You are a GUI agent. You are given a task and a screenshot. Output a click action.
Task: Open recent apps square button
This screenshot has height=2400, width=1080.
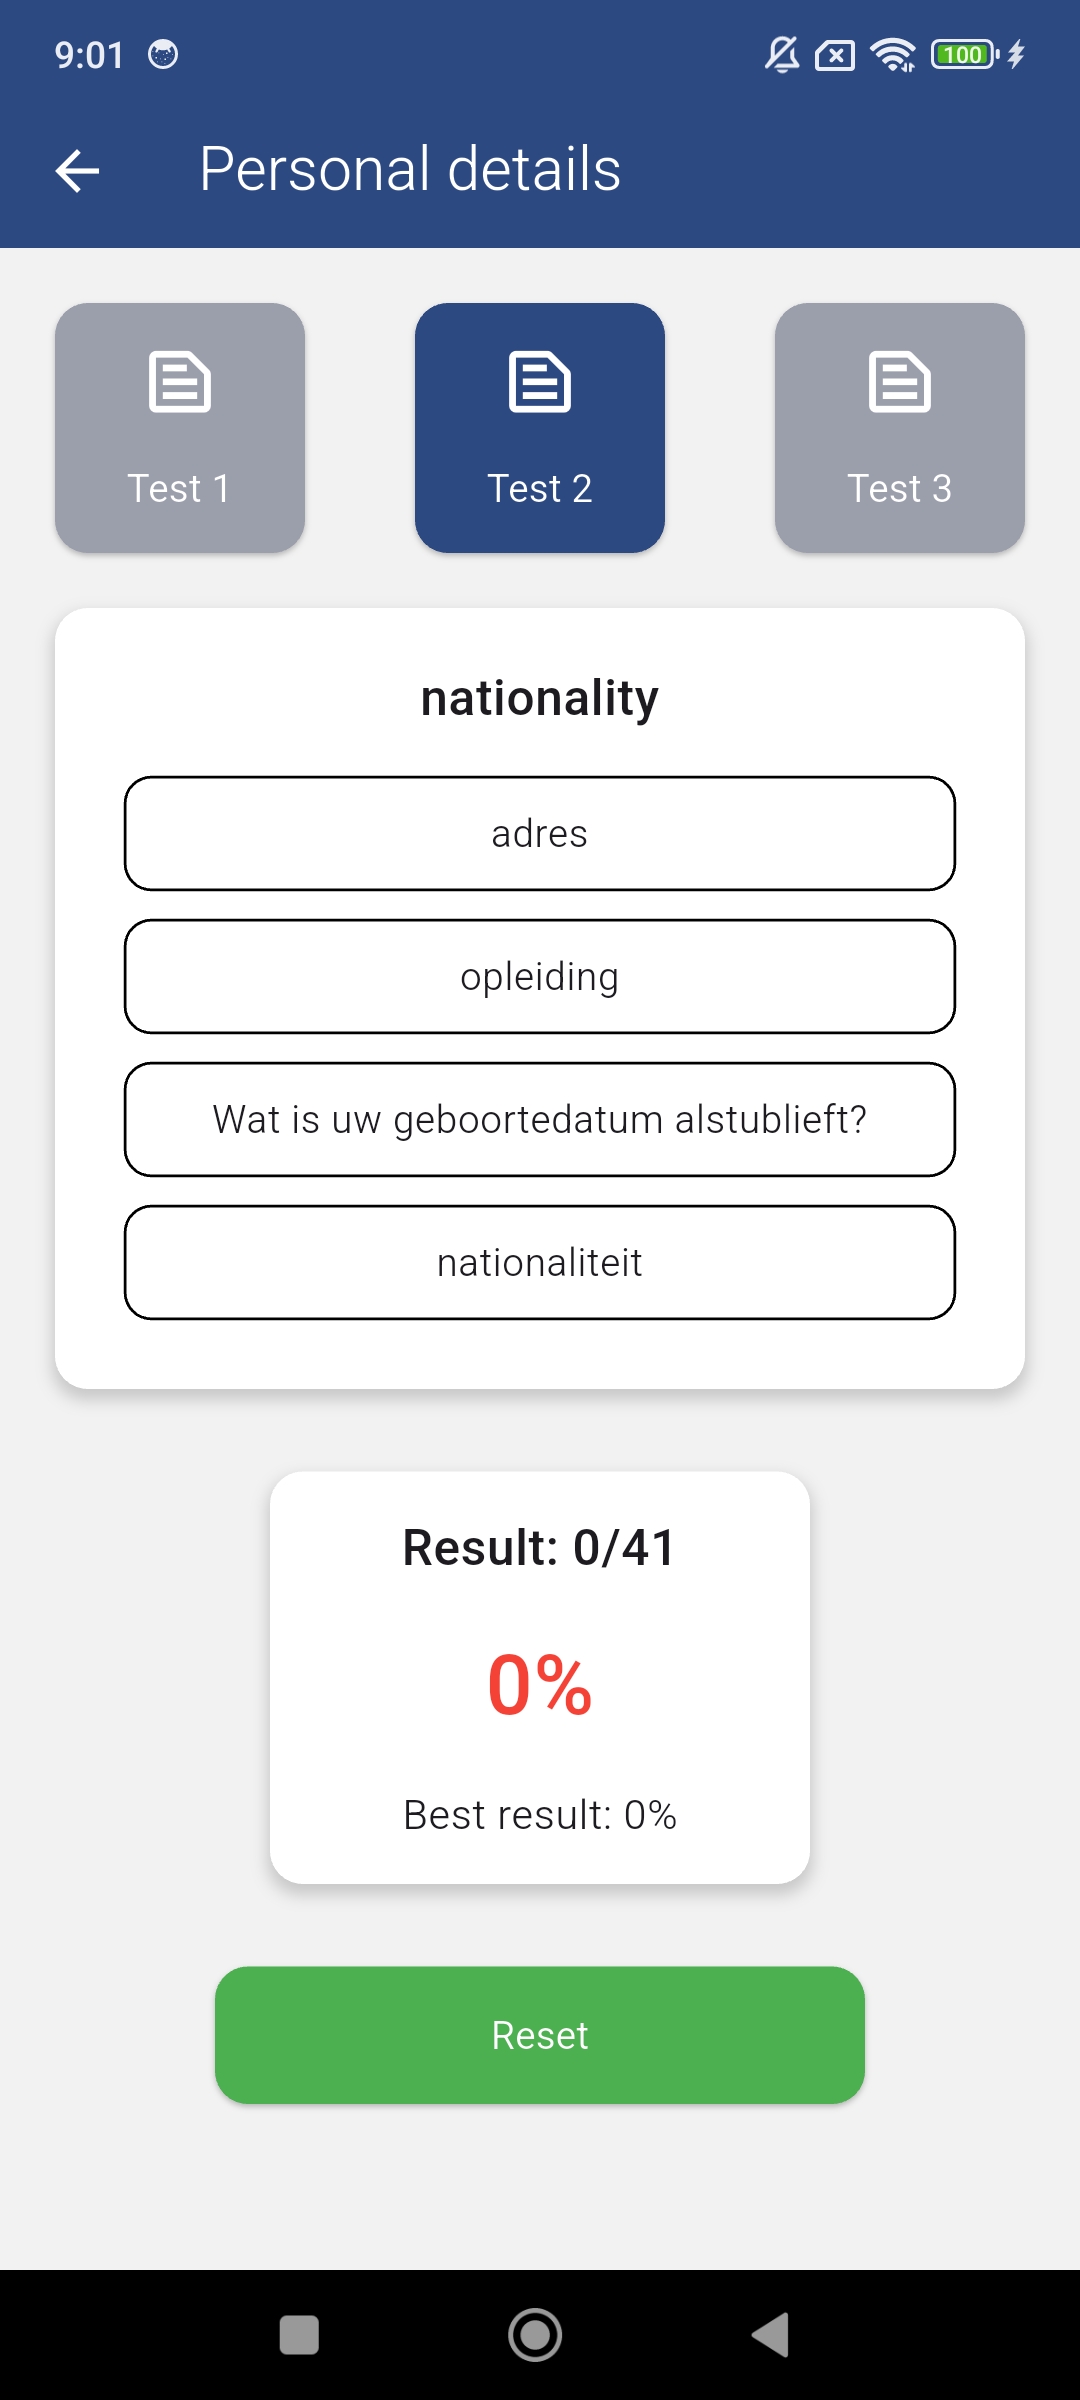299,2336
